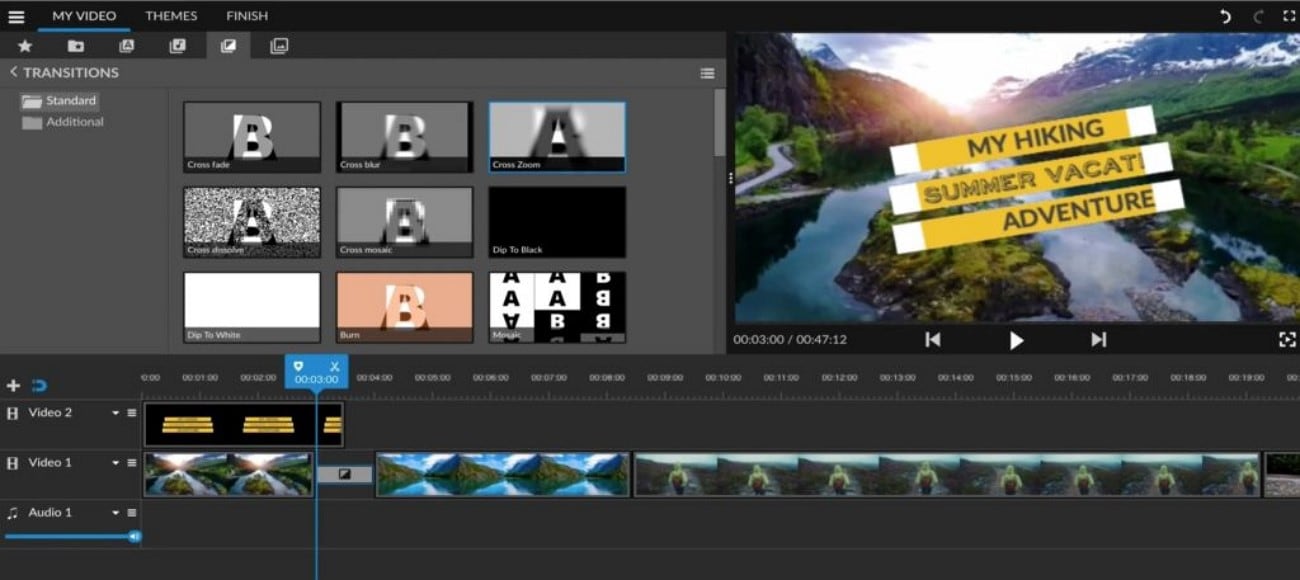The width and height of the screenshot is (1300, 580).
Task: Select the Cross Zoom transition thumbnail
Action: coord(557,137)
